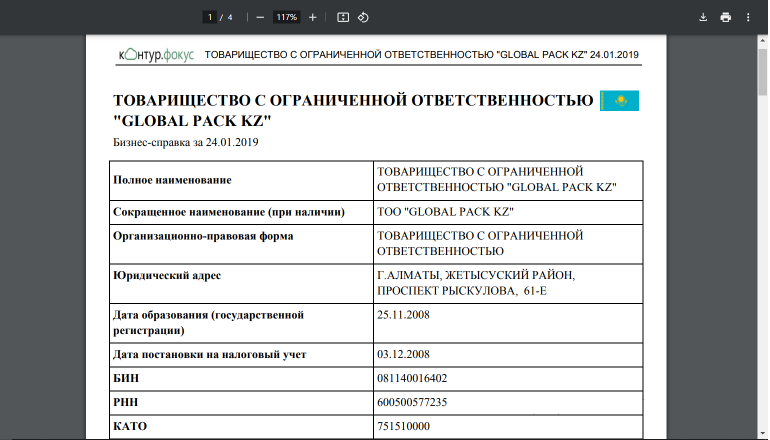Click 'Бизнес-справка за 24.01.2019' subtitle
770x440 pixels.
click(x=186, y=142)
